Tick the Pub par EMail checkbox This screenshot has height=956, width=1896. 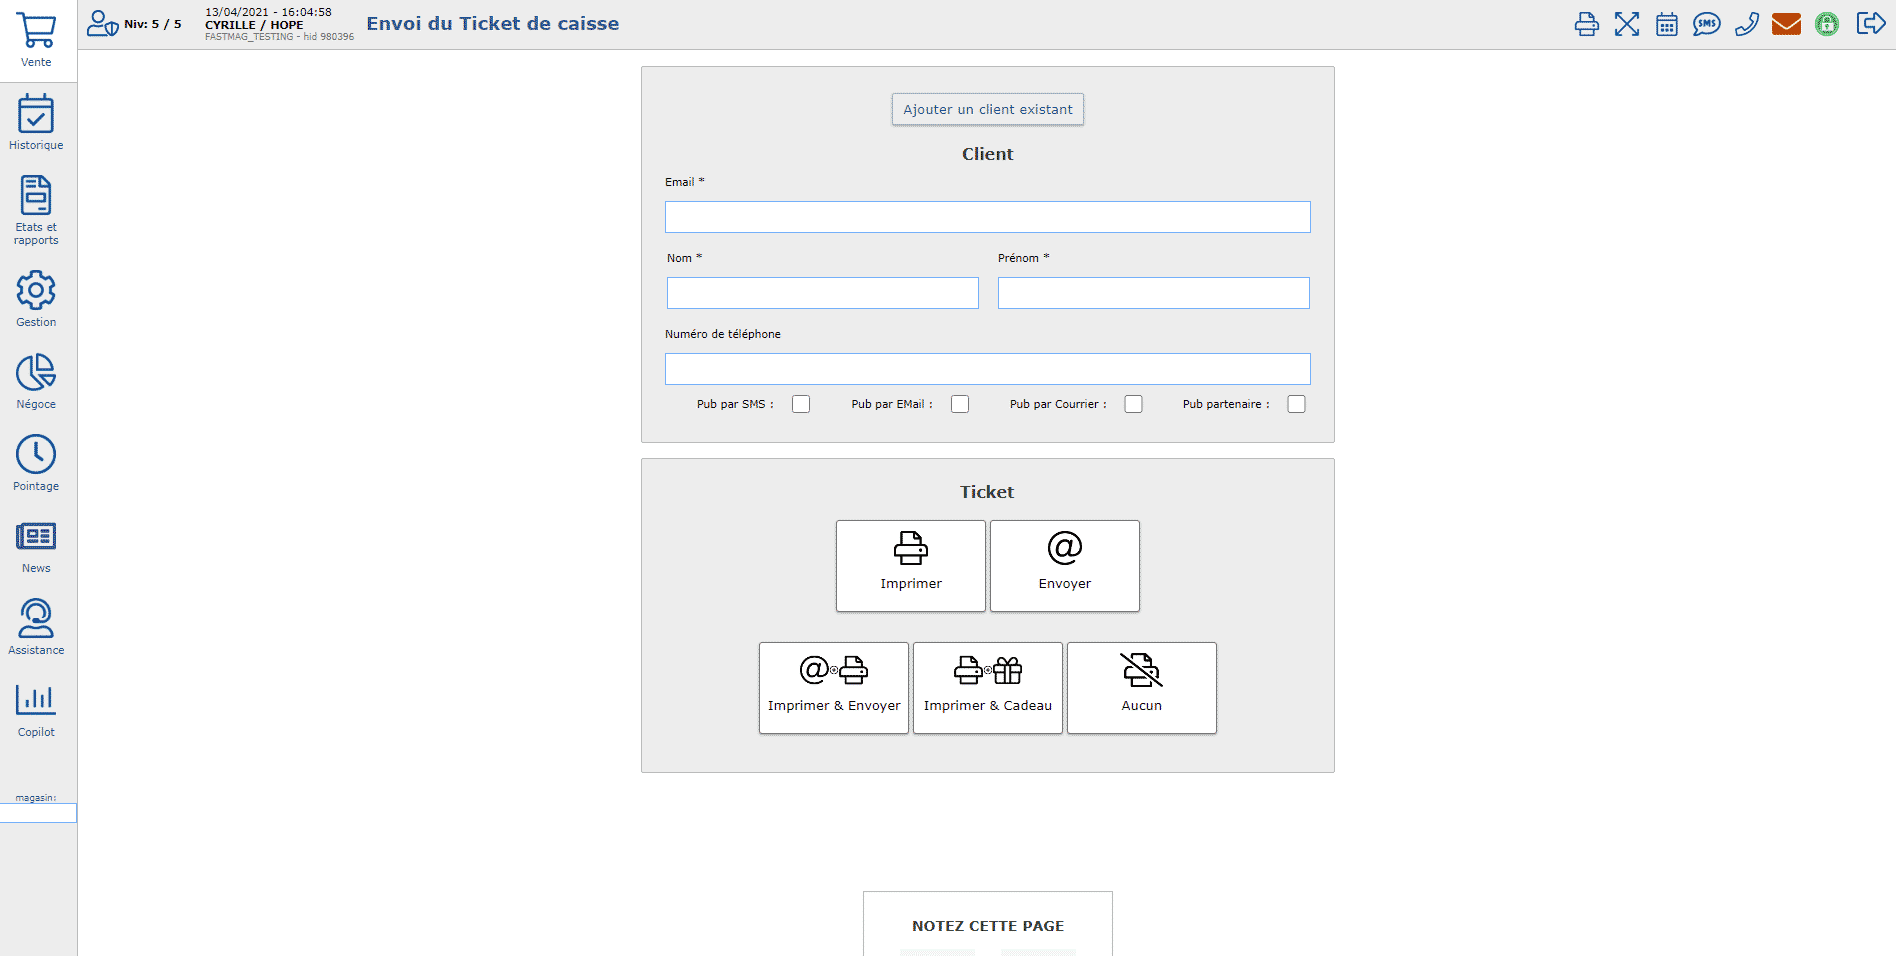click(960, 404)
